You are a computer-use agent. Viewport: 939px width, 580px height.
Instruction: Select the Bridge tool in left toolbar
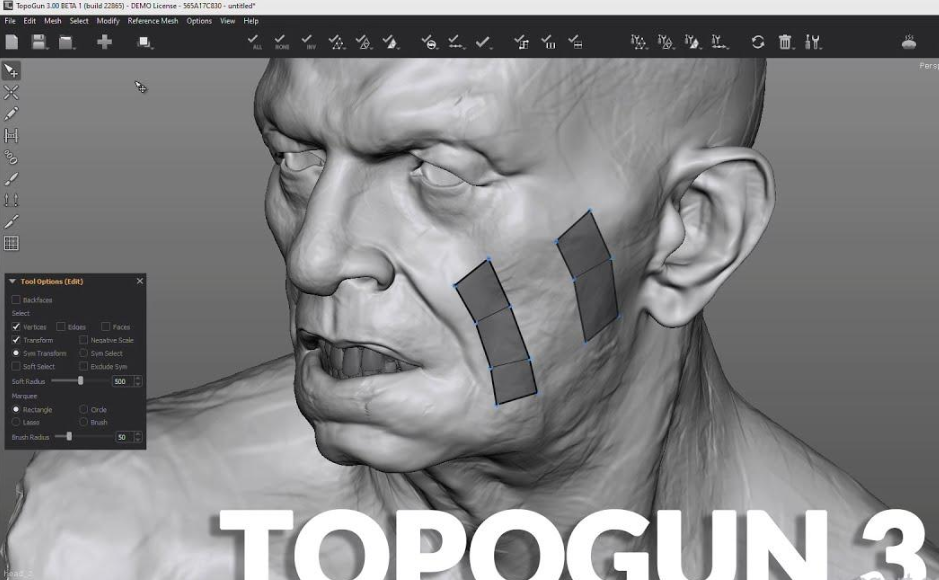(x=12, y=136)
